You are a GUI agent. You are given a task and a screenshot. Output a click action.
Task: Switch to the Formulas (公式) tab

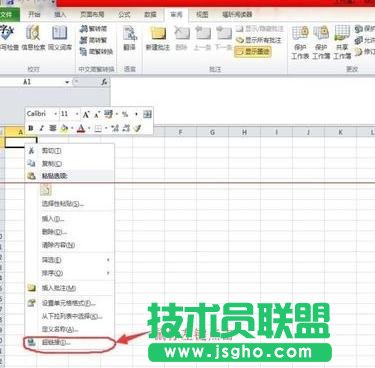pyautogui.click(x=124, y=14)
